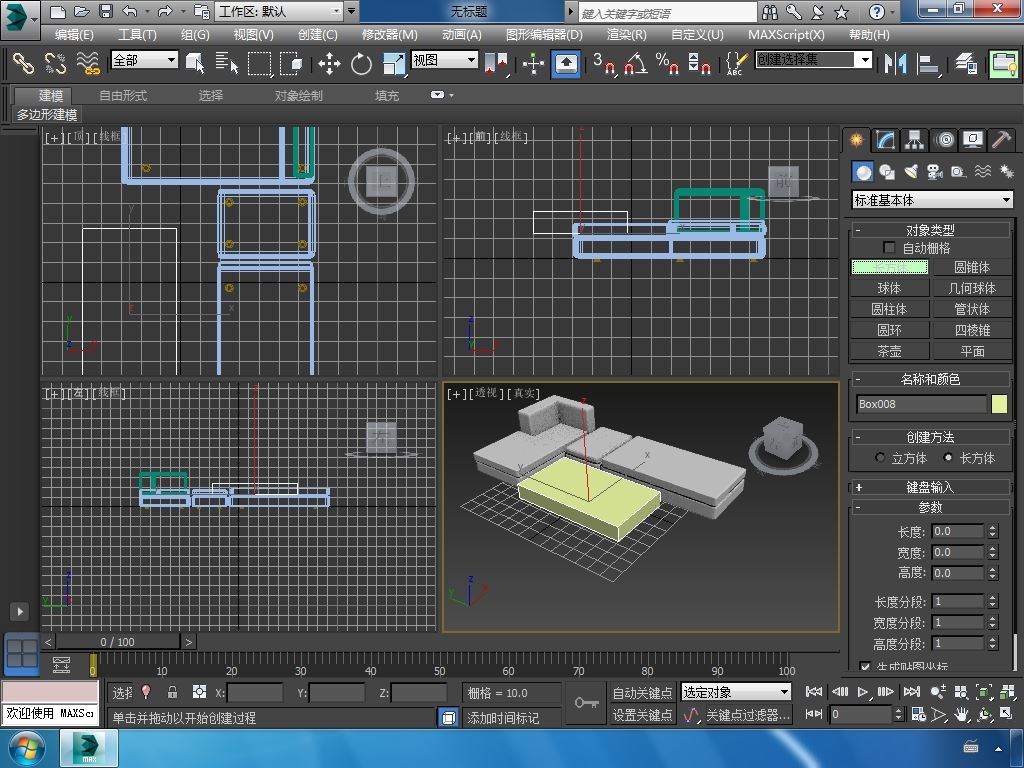Image resolution: width=1024 pixels, height=768 pixels.
Task: Click the 自动关键点 button
Action: tap(642, 692)
